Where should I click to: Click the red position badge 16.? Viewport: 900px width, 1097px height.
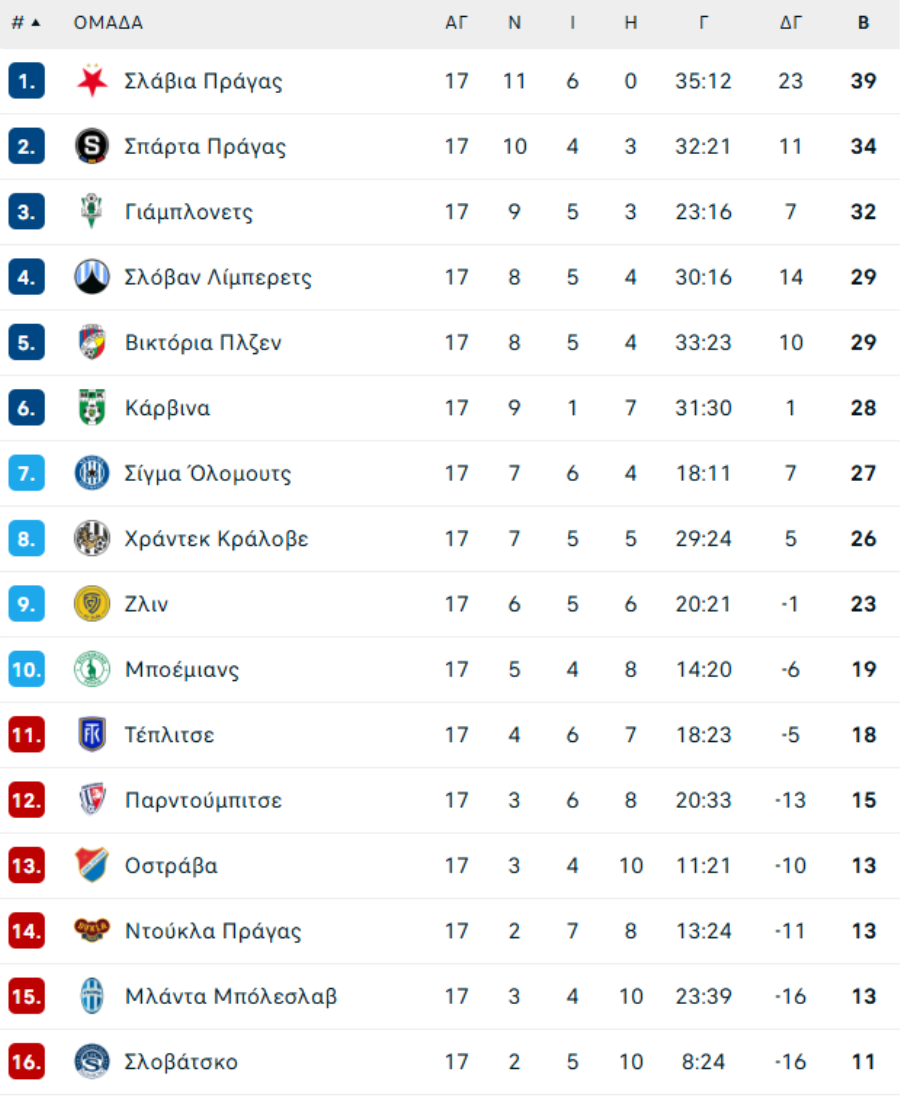(x=26, y=1061)
